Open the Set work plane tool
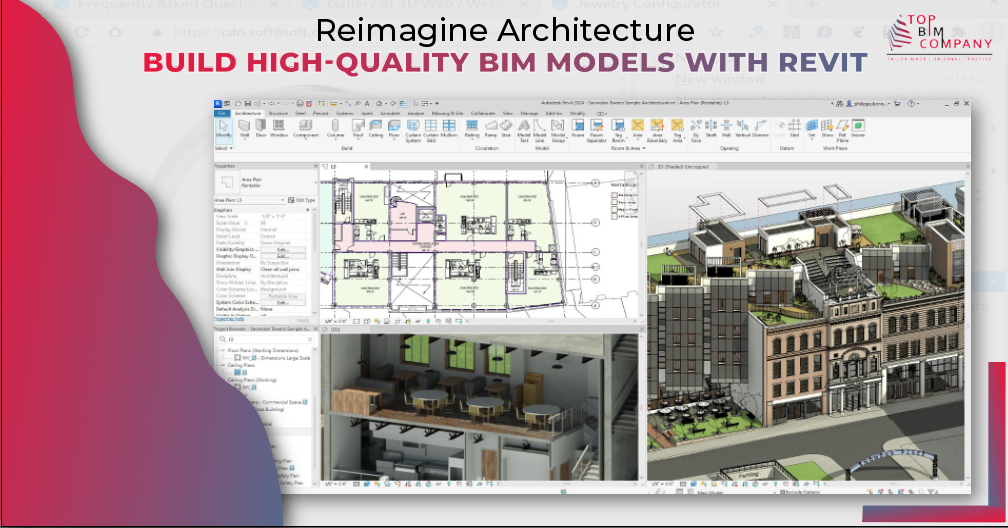Viewport: 1008px width, 528px height. [x=812, y=129]
